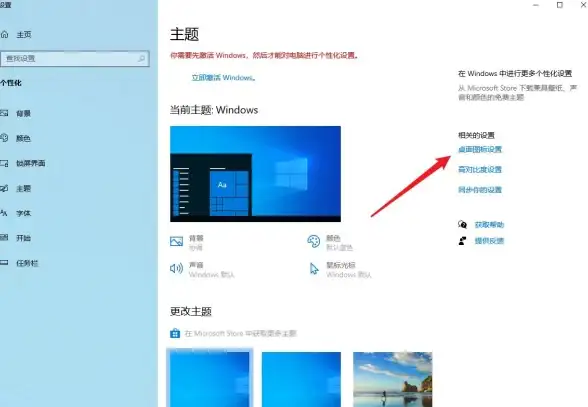588x407 pixels.
Task: Maximize the settings window
Action: (560, 5)
